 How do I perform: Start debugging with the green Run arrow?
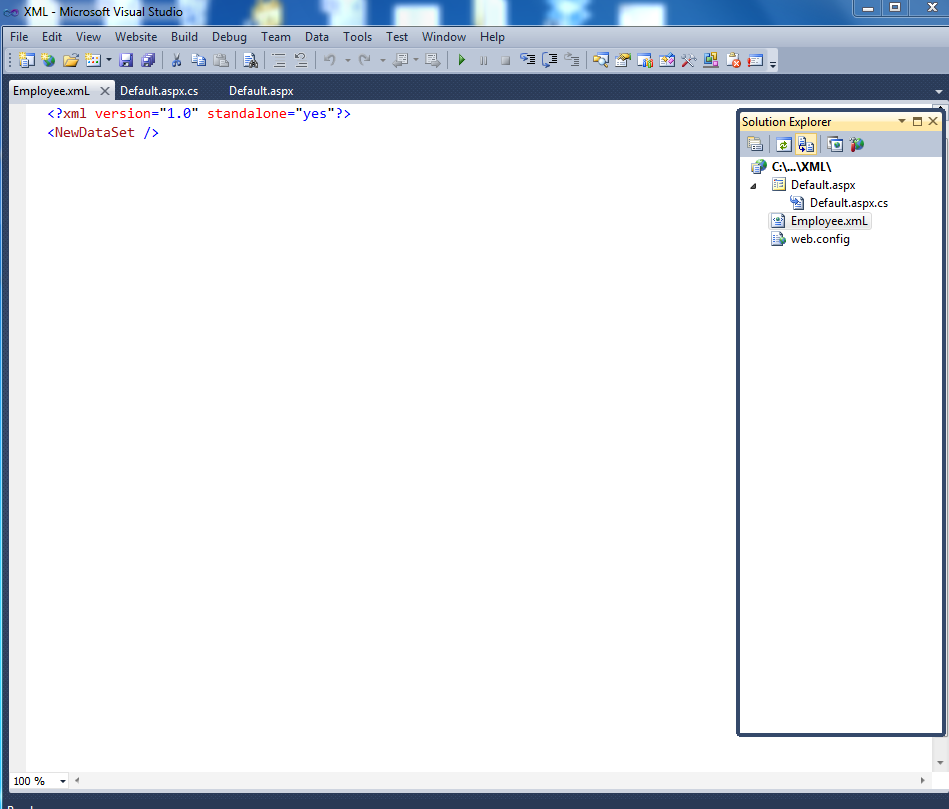(461, 59)
